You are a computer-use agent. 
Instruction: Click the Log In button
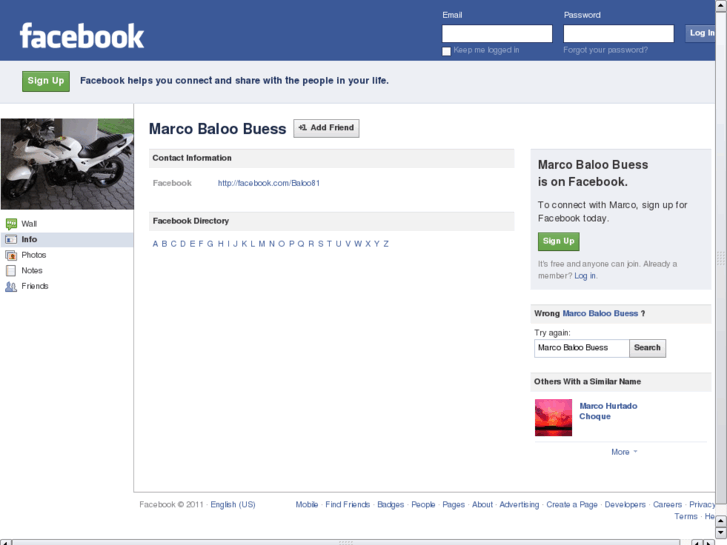coord(701,33)
